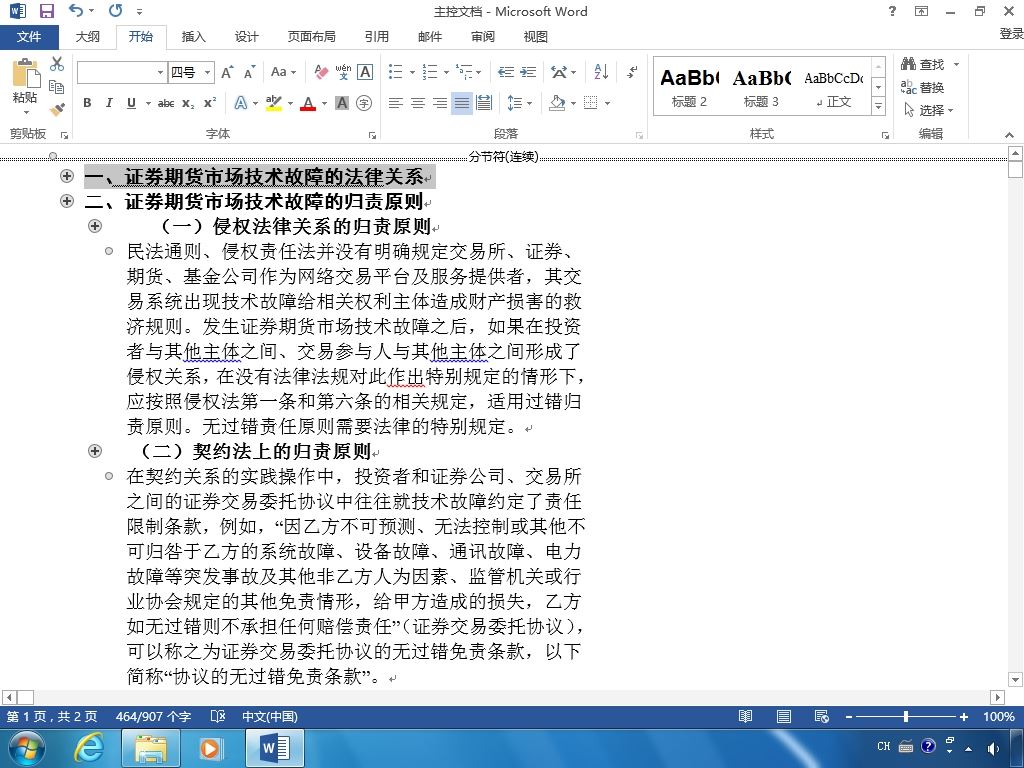Open the font name combo box dropdown
This screenshot has height=768, width=1024.
click(x=160, y=72)
